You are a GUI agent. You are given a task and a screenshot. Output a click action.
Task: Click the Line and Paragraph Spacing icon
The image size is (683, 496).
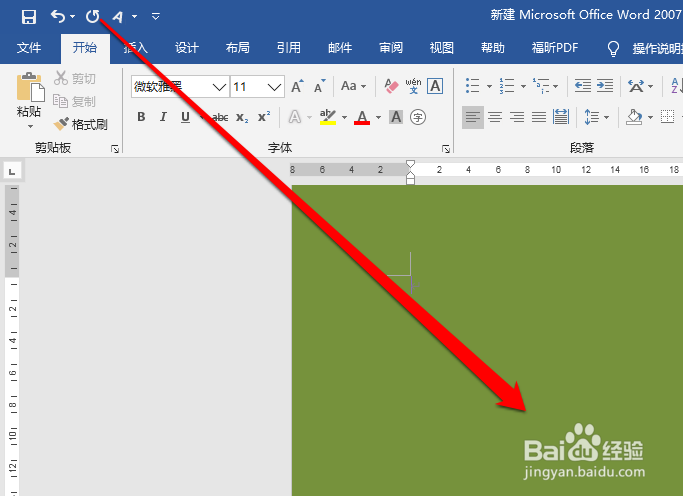tap(592, 117)
